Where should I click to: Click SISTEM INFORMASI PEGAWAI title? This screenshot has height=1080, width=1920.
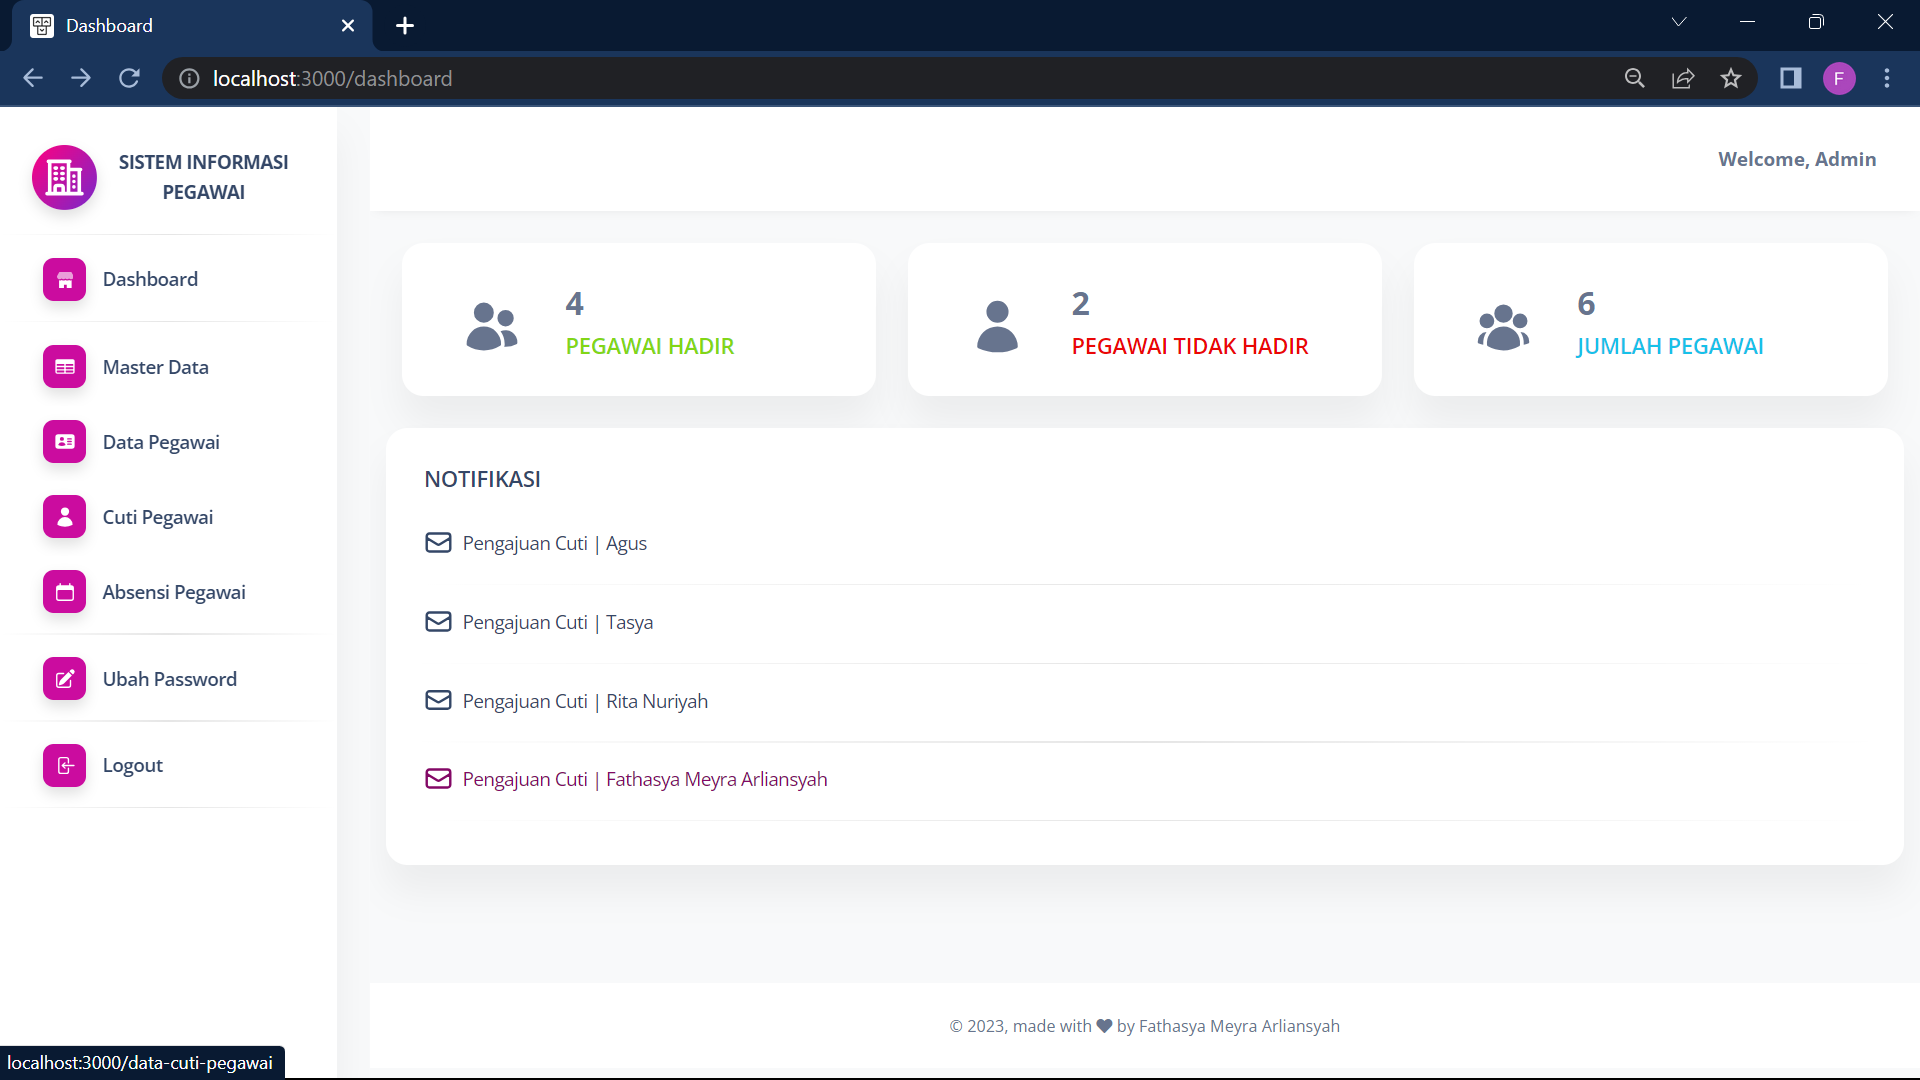pyautogui.click(x=203, y=177)
